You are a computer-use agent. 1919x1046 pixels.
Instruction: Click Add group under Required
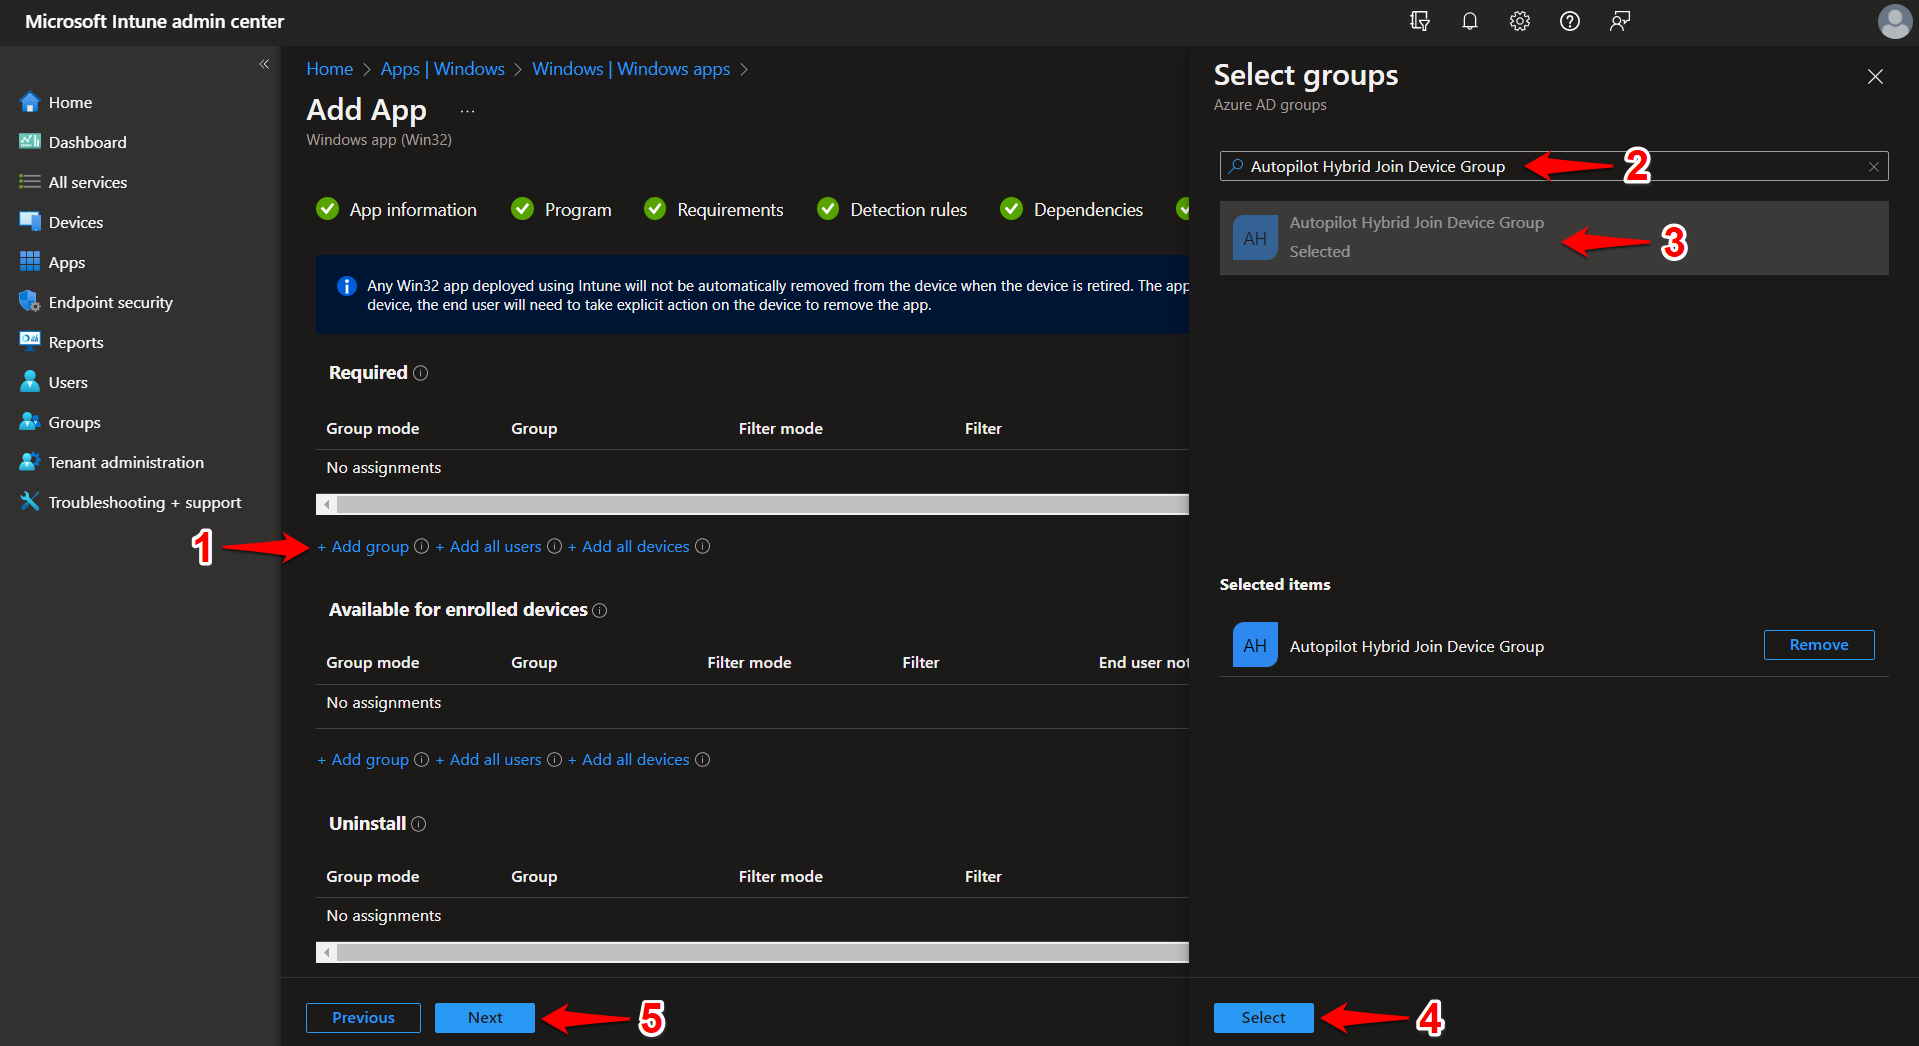(x=362, y=546)
